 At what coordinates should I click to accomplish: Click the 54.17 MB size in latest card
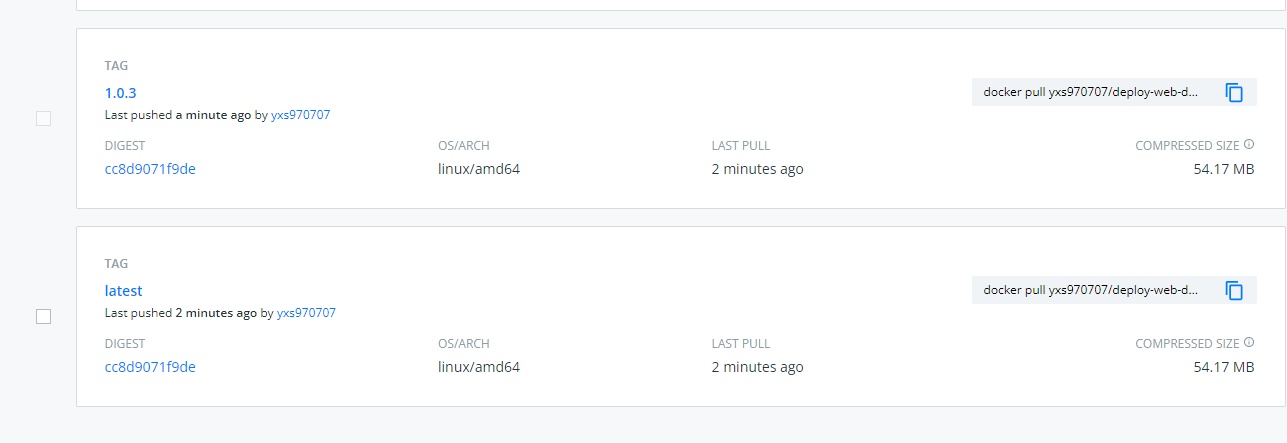(x=1223, y=367)
